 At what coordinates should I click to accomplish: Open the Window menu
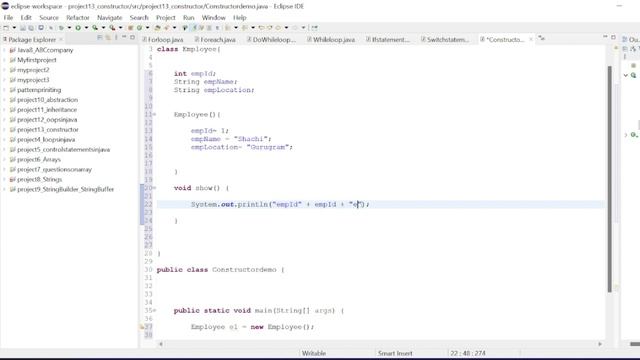click(x=213, y=18)
